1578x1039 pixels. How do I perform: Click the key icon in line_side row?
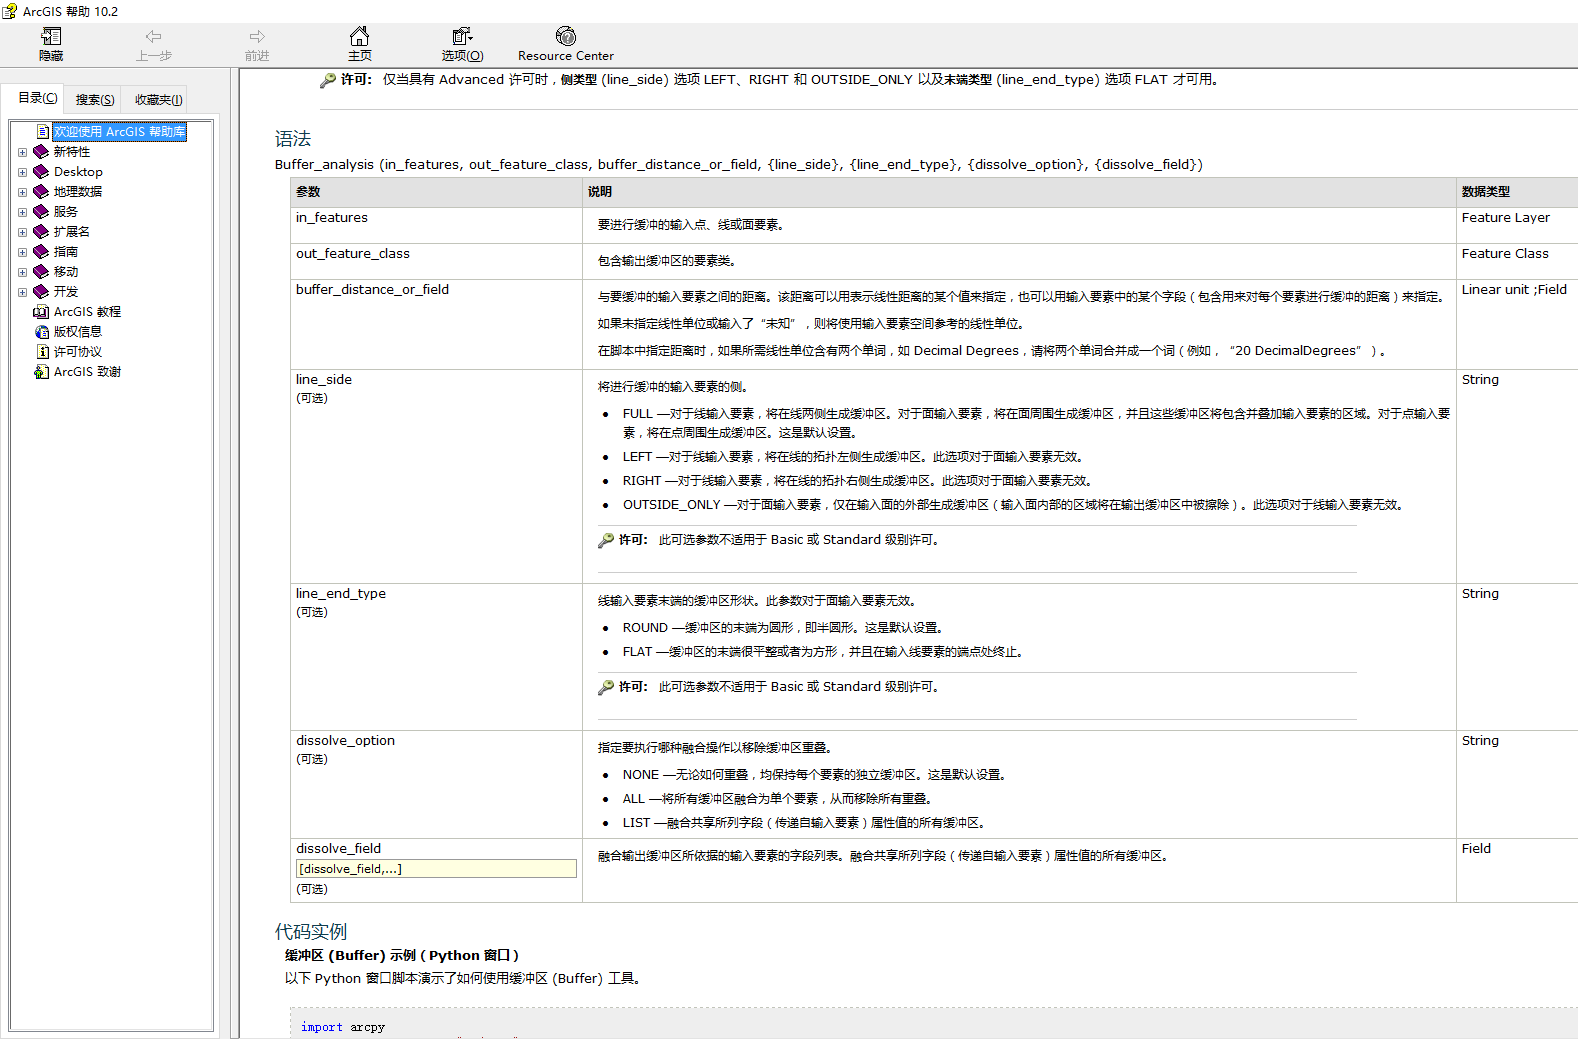[606, 540]
